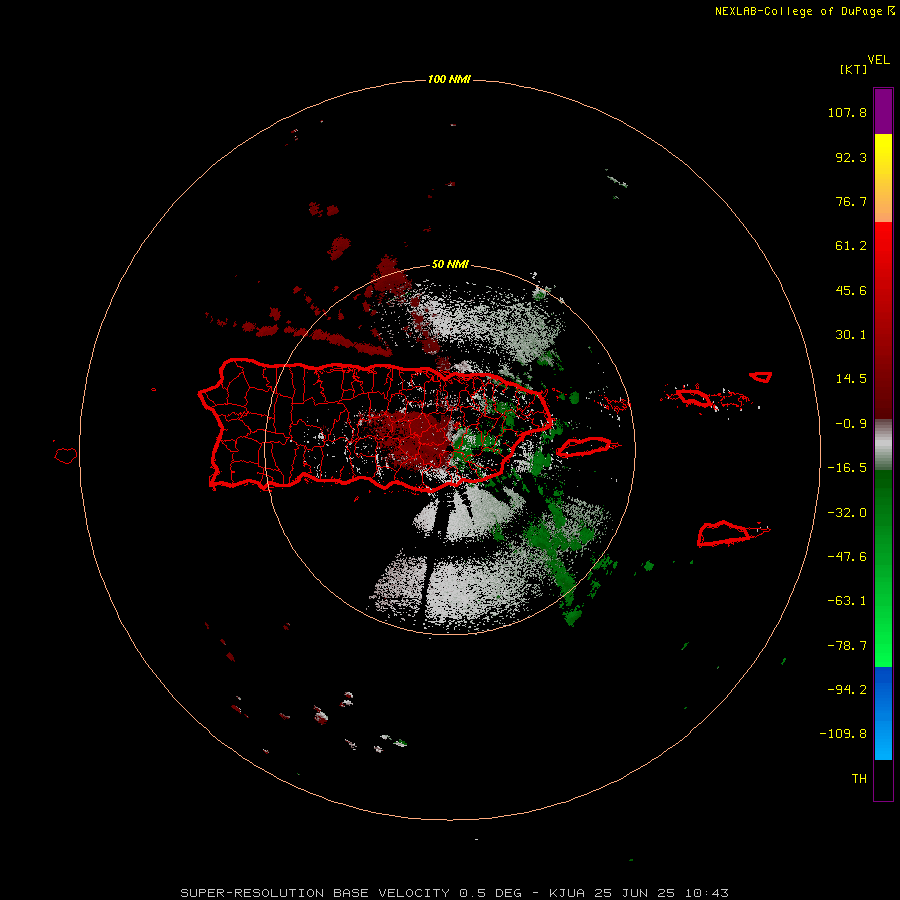900x900 pixels.
Task: Select the -47.6 scale value
Action: pos(847,557)
